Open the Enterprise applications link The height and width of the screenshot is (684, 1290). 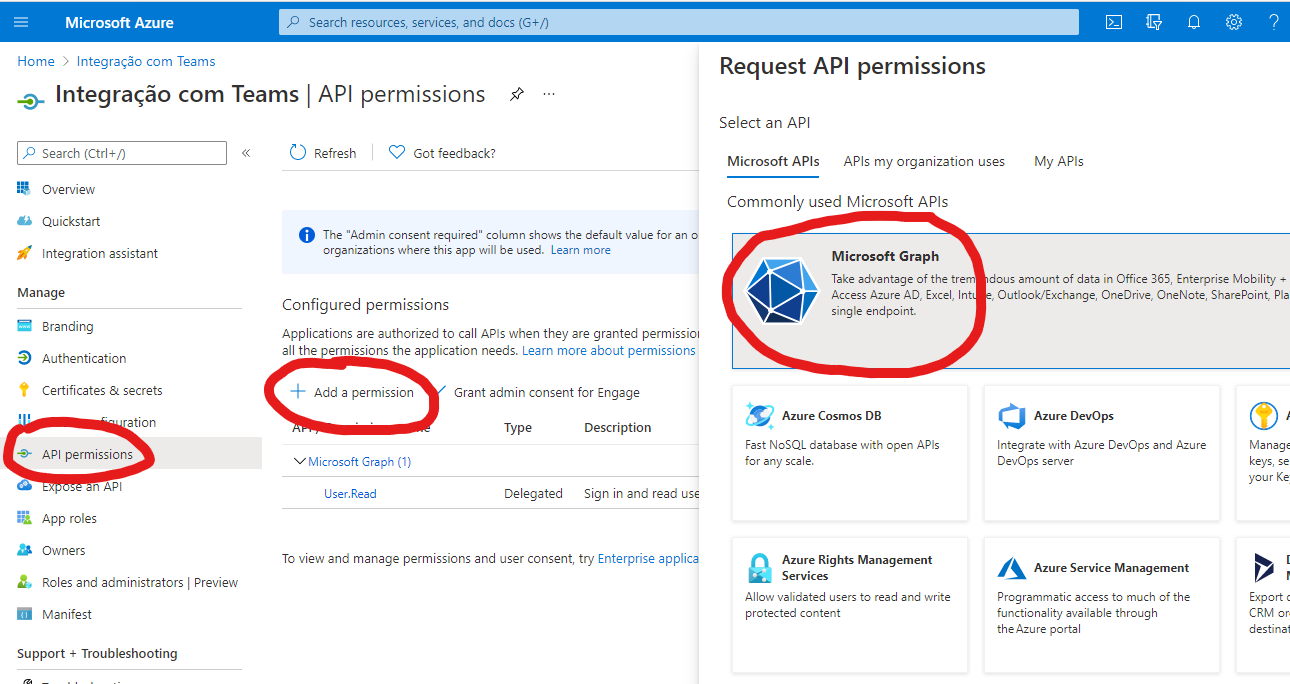(x=648, y=559)
